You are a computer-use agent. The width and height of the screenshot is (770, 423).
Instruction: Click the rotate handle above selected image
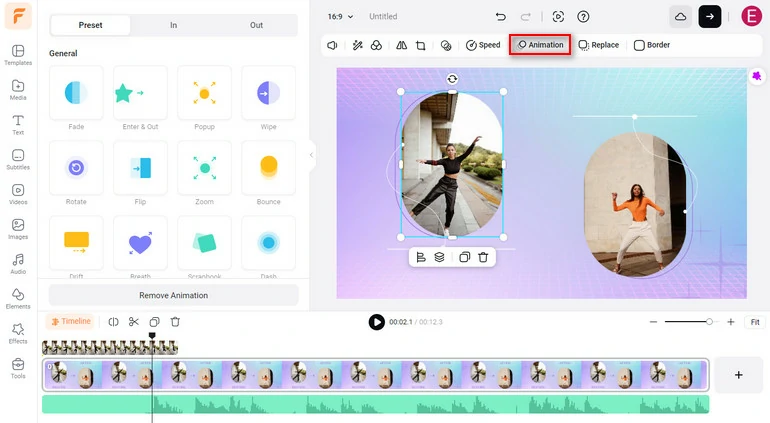[452, 79]
